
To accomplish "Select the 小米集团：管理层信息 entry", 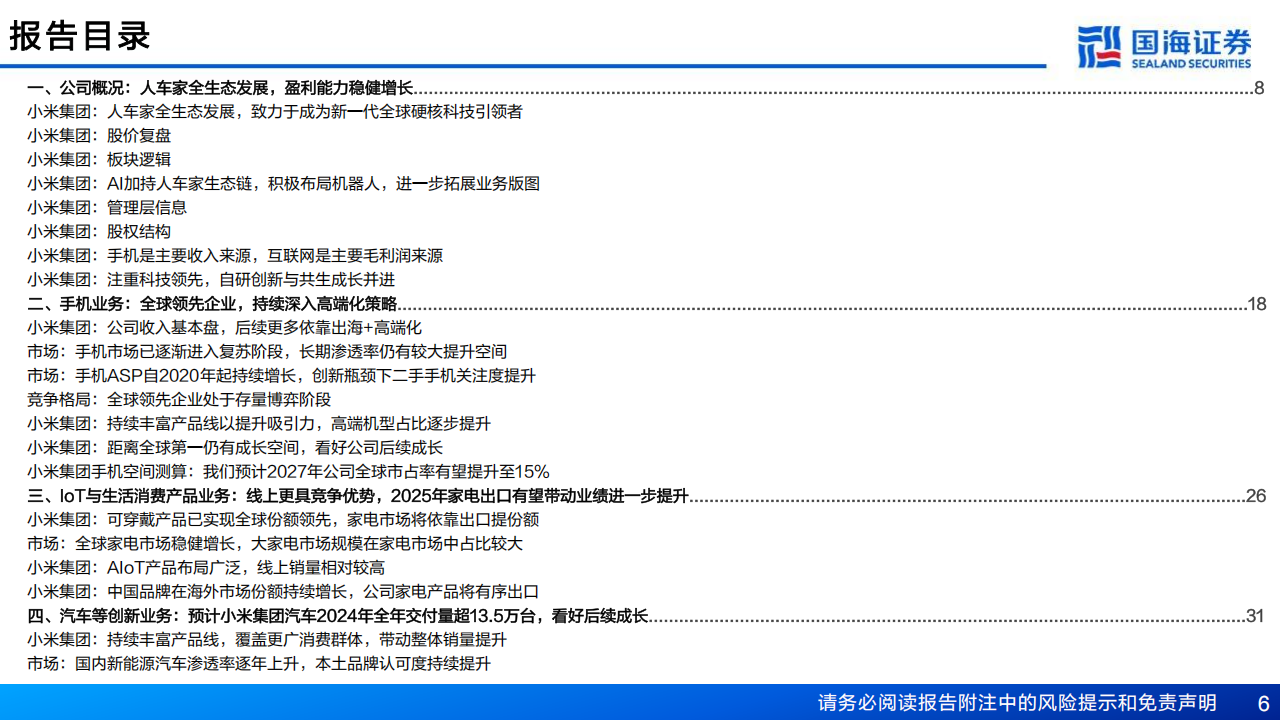I will [107, 208].
